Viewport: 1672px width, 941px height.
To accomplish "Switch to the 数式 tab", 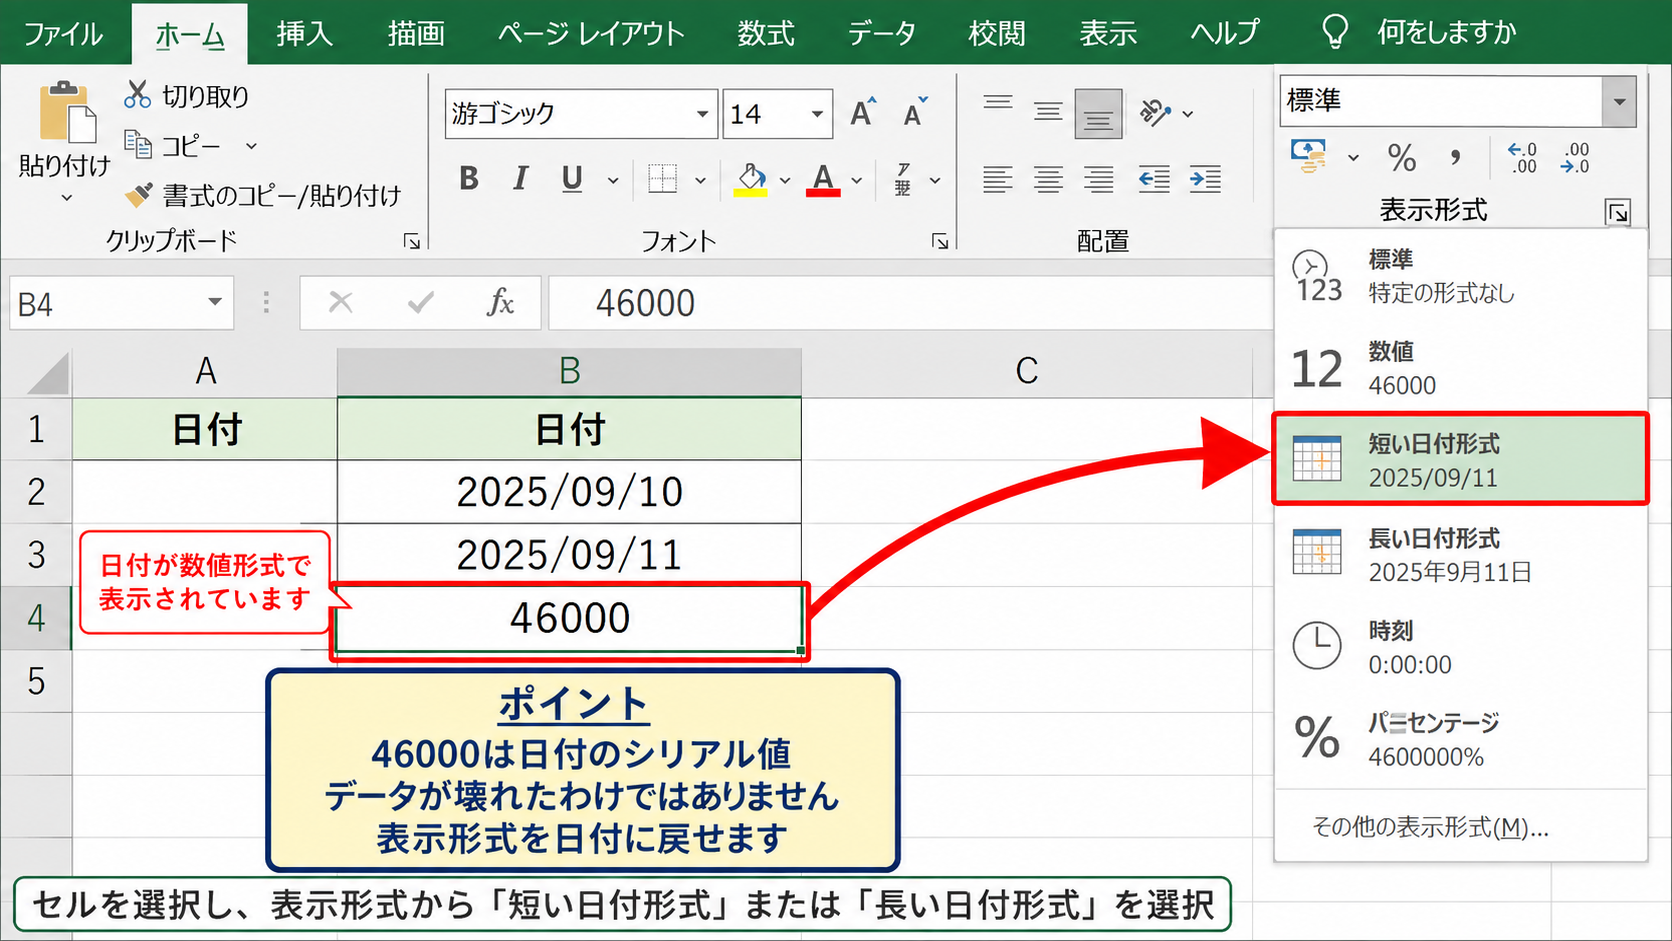I will (x=766, y=33).
